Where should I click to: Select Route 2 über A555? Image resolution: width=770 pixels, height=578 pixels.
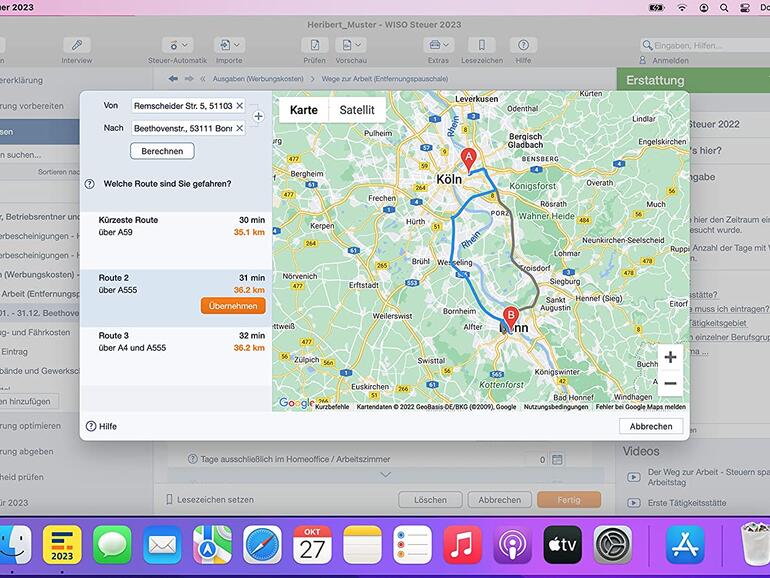tap(176, 298)
